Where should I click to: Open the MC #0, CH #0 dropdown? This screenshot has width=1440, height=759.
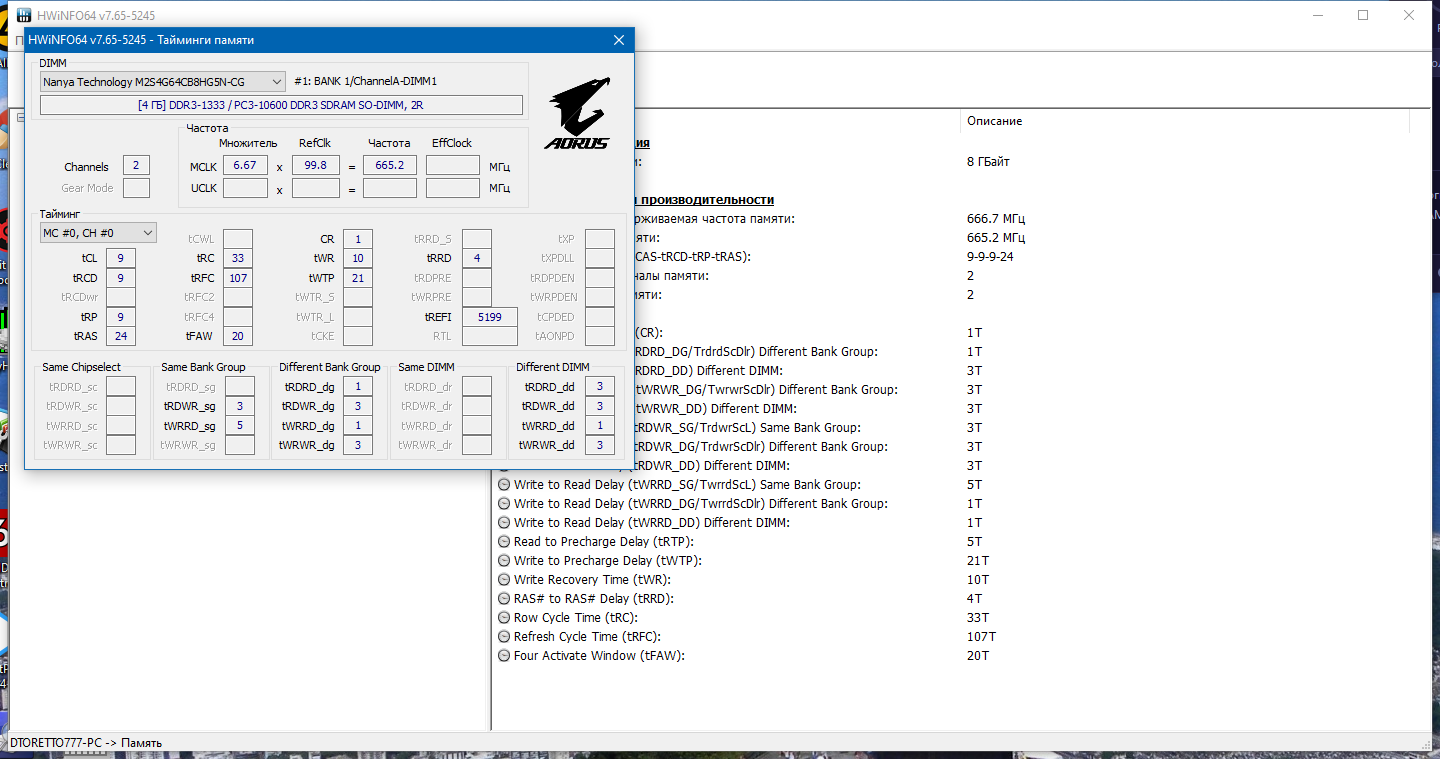[x=98, y=233]
